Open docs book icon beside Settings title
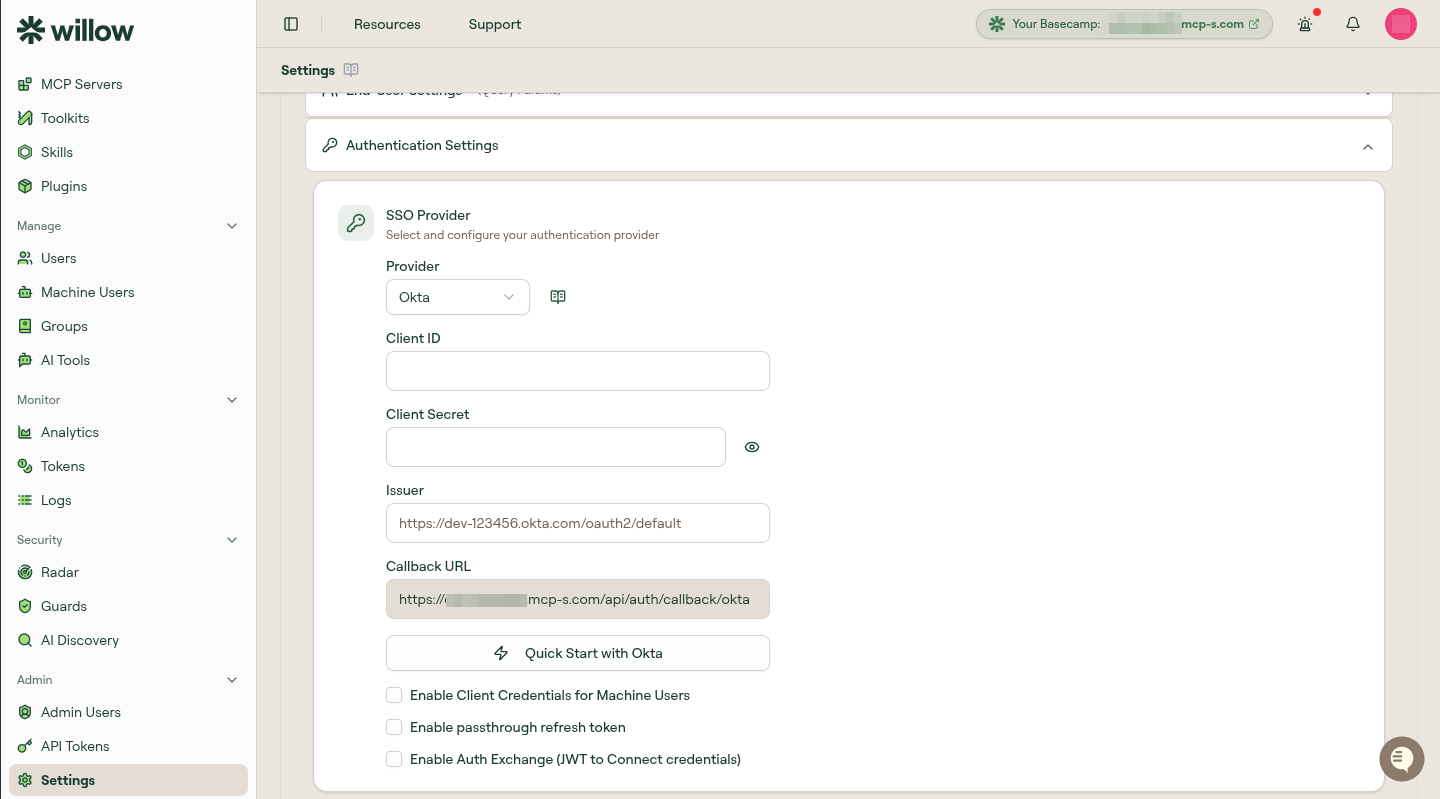This screenshot has width=1440, height=799. pos(351,70)
